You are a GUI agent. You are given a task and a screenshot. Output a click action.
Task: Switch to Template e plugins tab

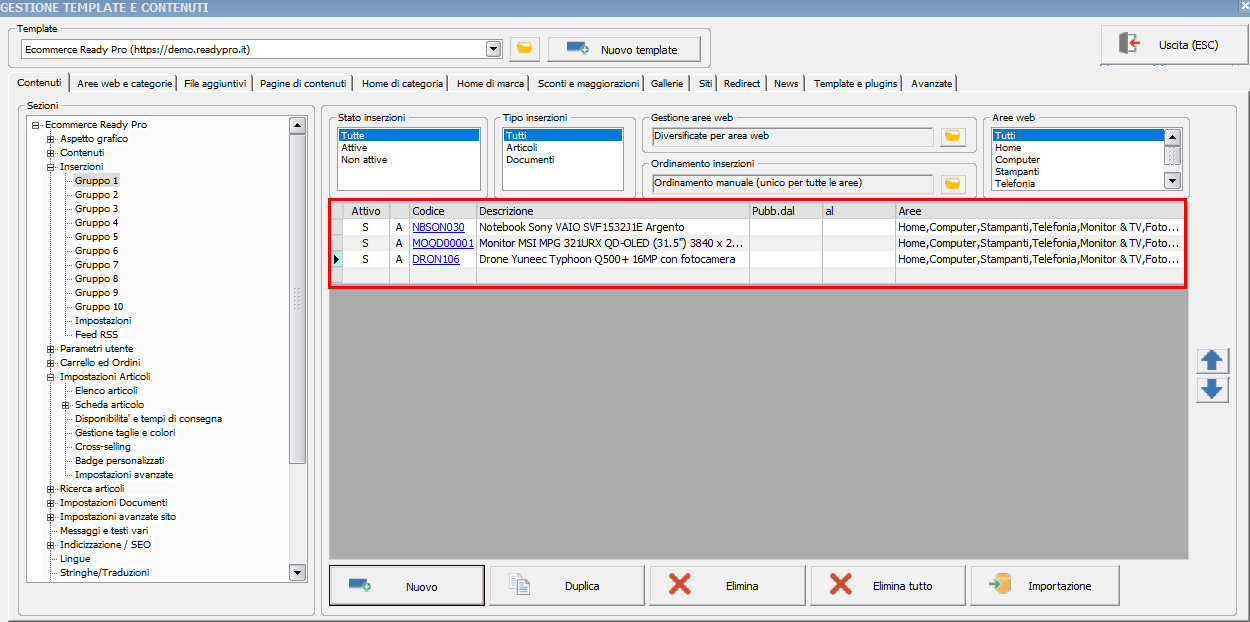(855, 84)
